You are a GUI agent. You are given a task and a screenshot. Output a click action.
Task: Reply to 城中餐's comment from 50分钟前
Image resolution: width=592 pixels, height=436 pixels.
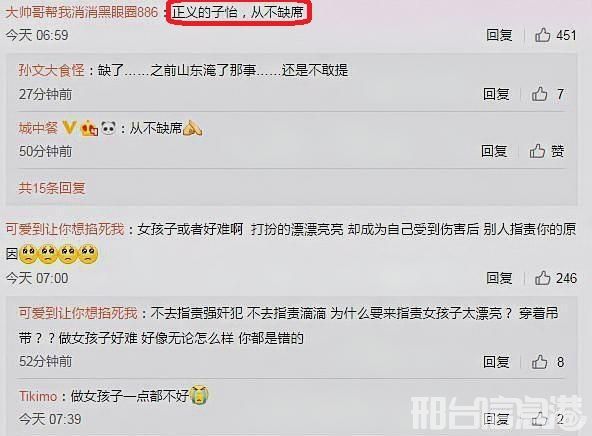[x=494, y=151]
